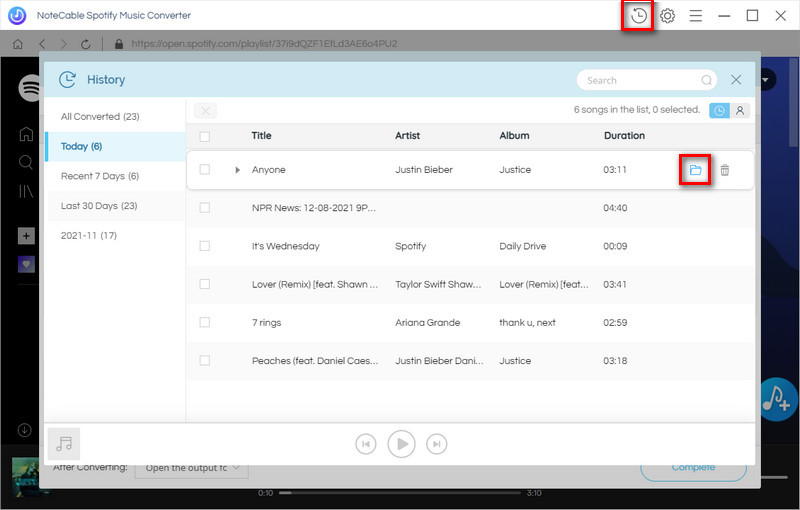Viewport: 800px width, 510px height.
Task: Navigate back in the embedded browser
Action: point(42,44)
